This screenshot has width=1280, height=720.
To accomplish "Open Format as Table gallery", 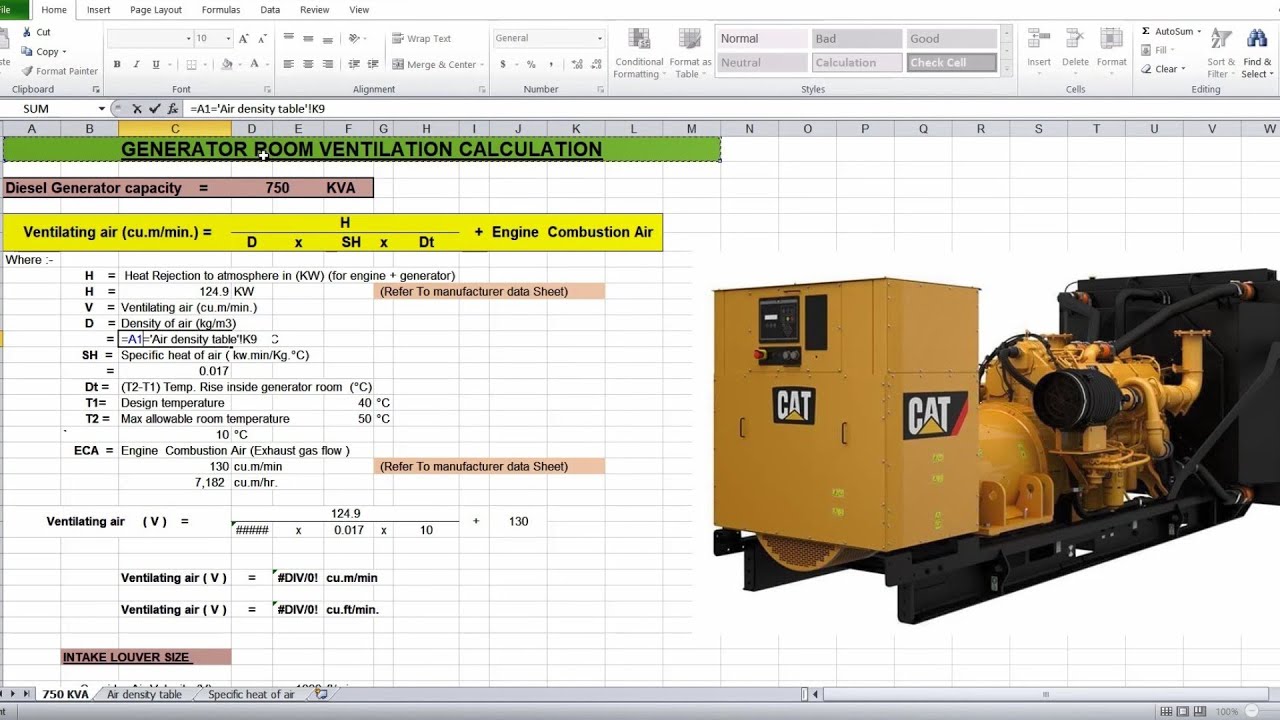I will [x=690, y=53].
